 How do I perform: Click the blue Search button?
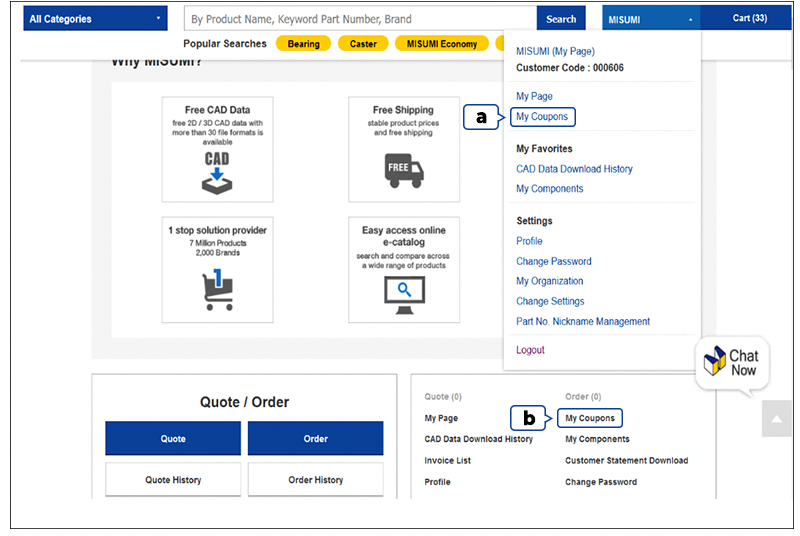tap(561, 19)
